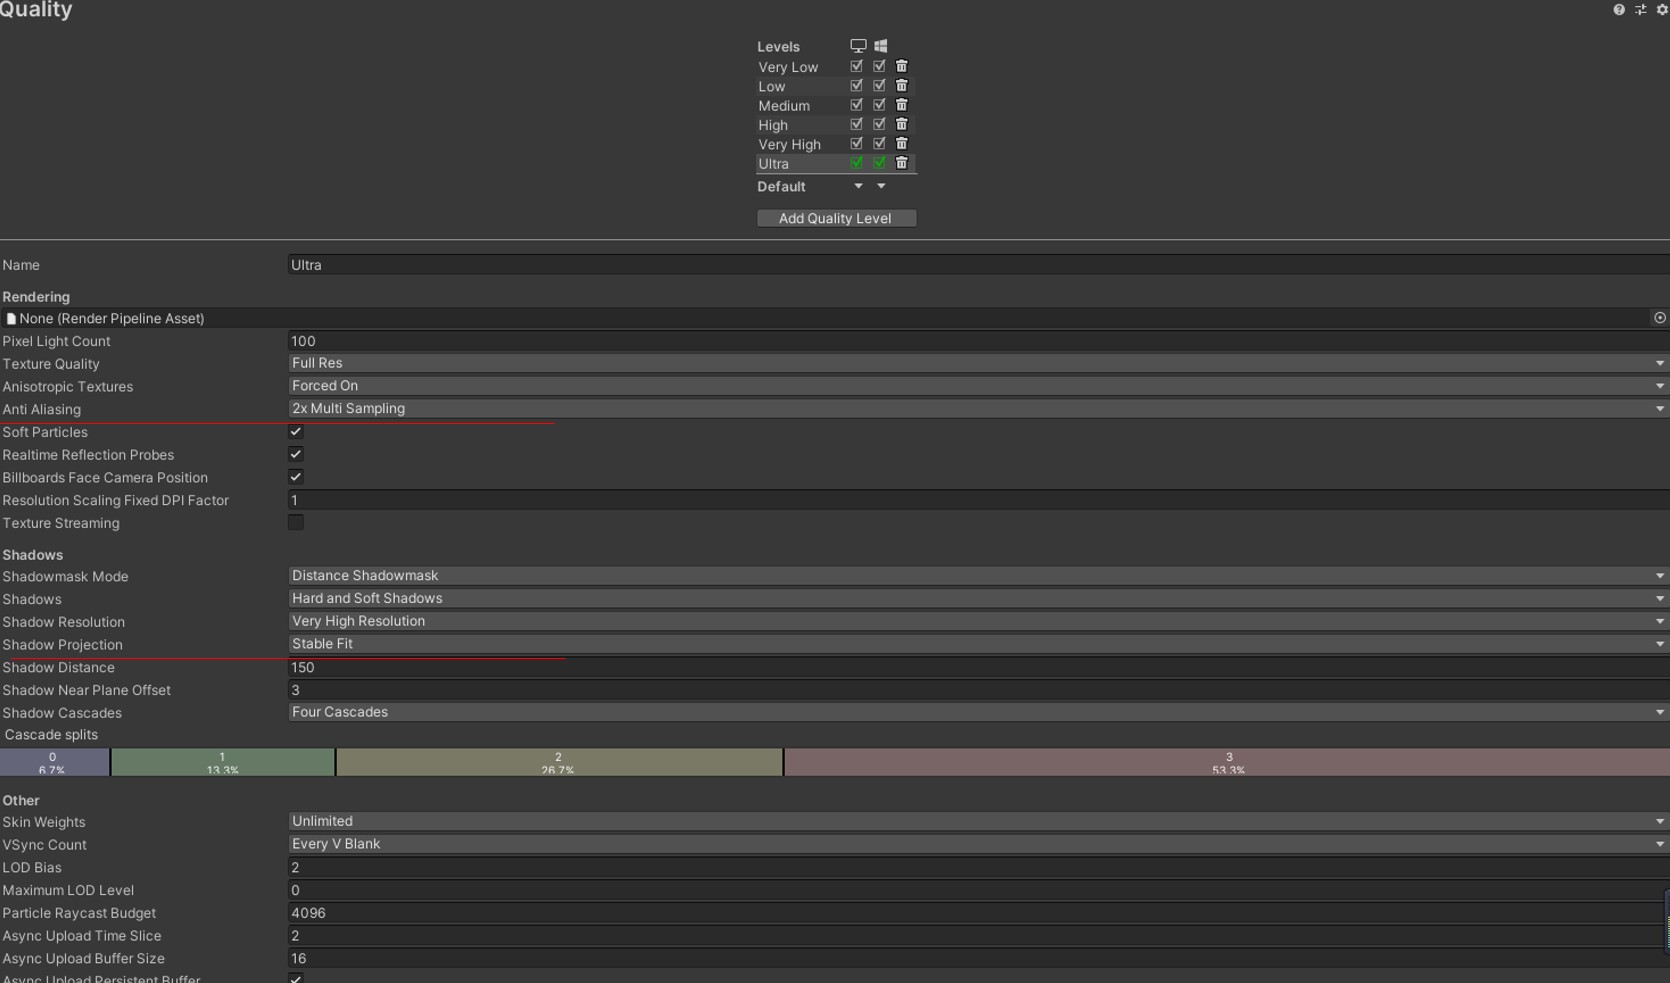Toggle High Windows platform checkbox
The height and width of the screenshot is (983, 1670).
click(x=880, y=124)
